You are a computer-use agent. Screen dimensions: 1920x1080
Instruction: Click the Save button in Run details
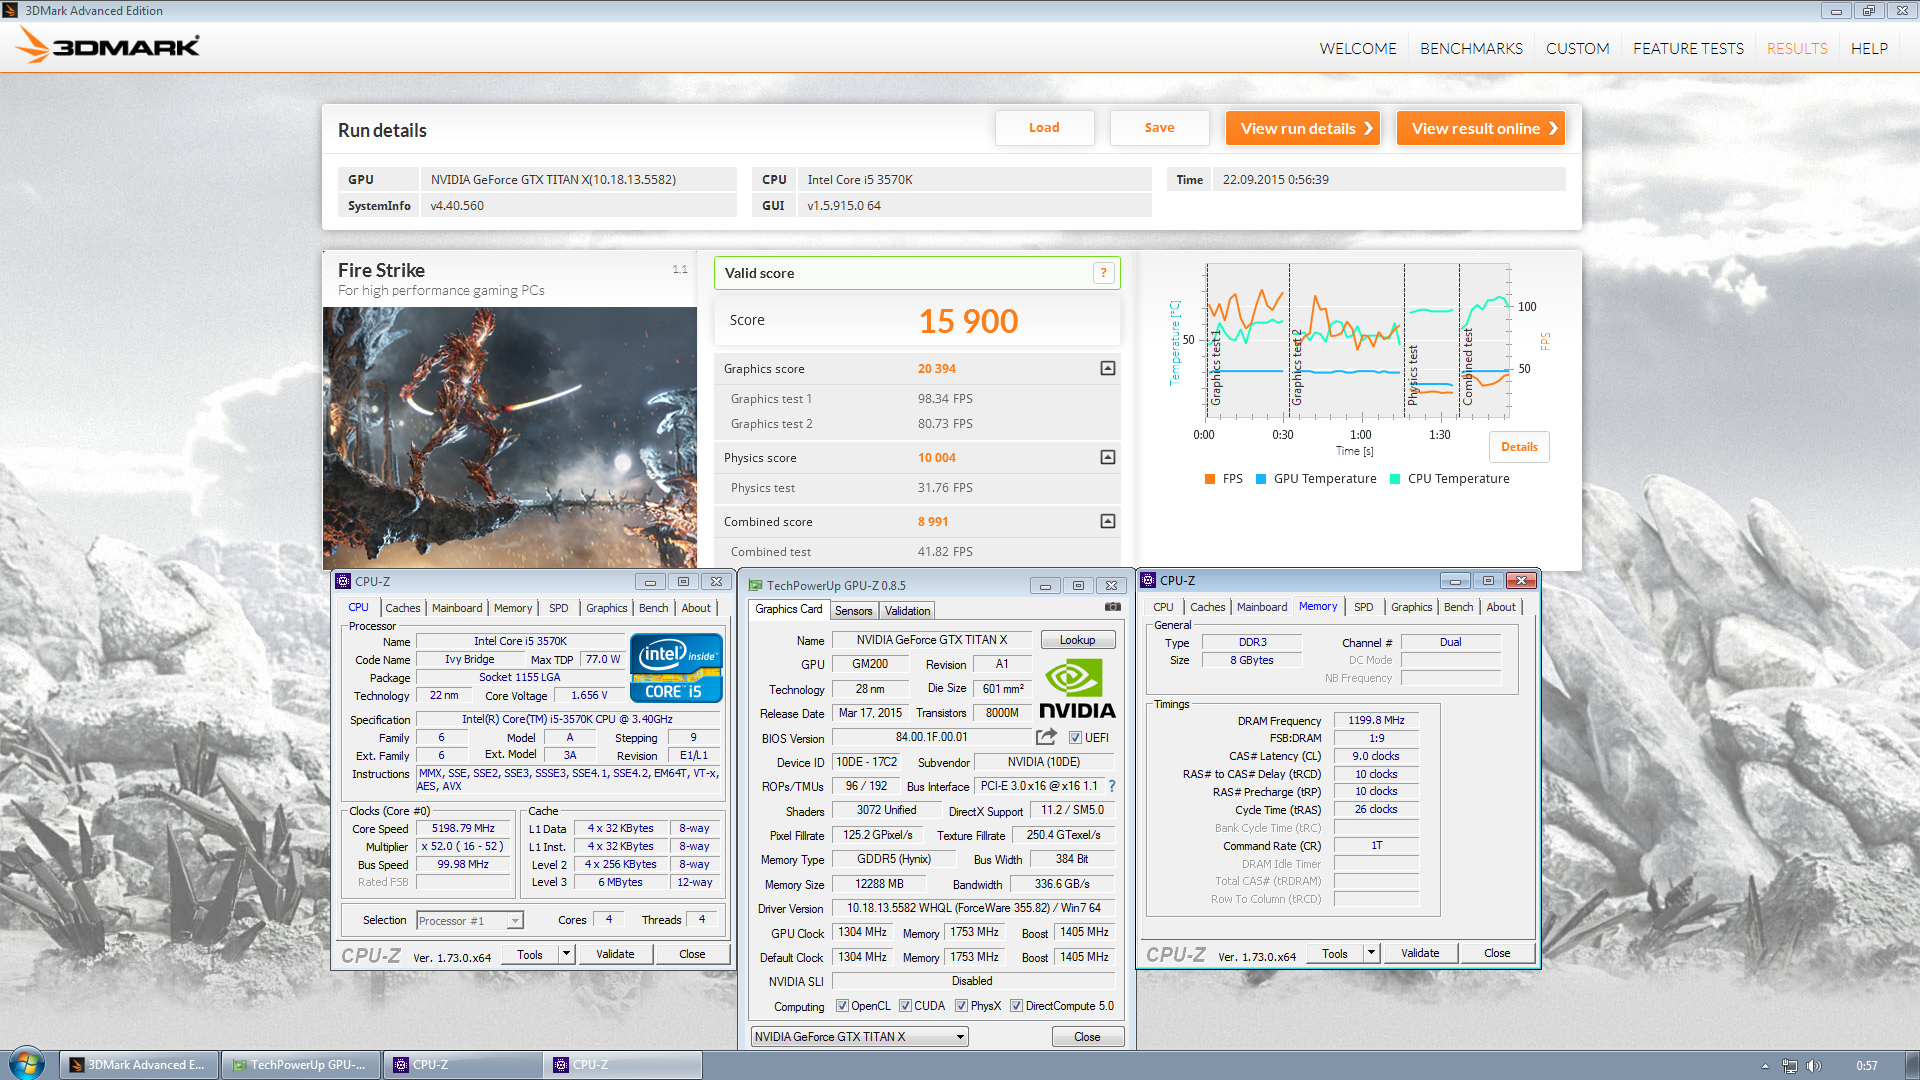coord(1159,128)
